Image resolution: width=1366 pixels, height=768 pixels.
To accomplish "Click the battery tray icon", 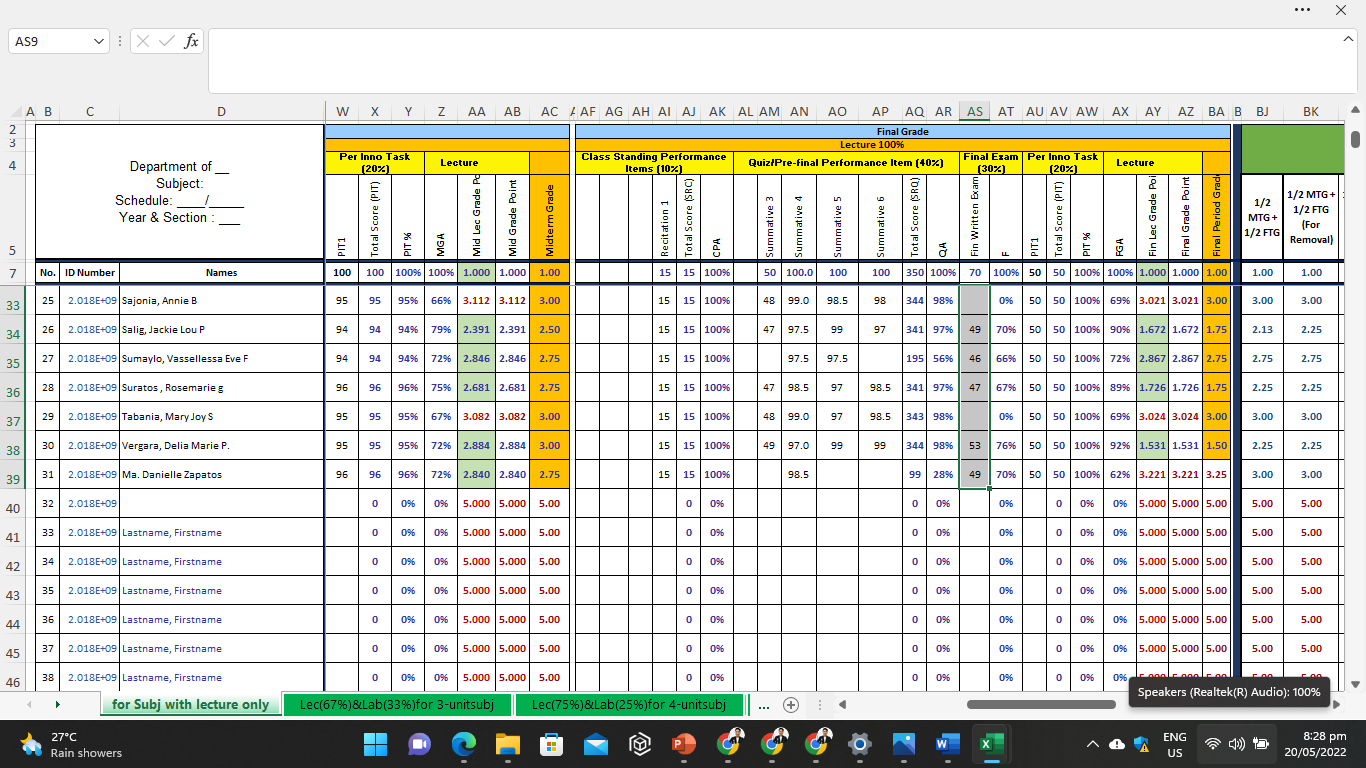I will tap(1261, 744).
